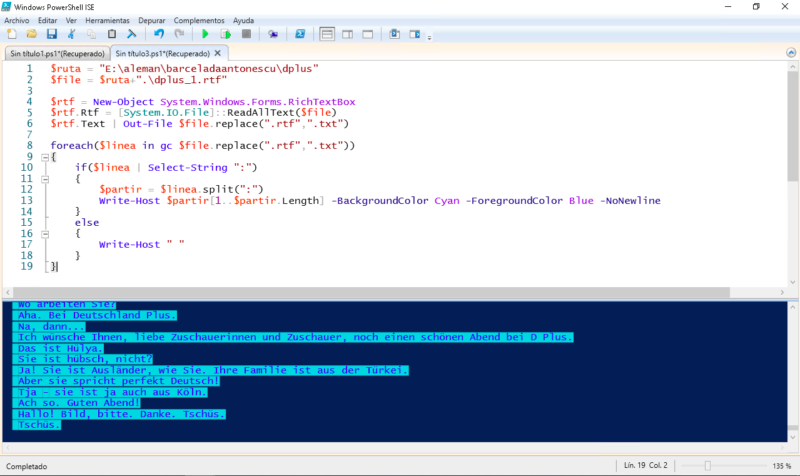Screen dimensions: 800x476
Task: Open the Complementos menu
Action: coord(199,20)
